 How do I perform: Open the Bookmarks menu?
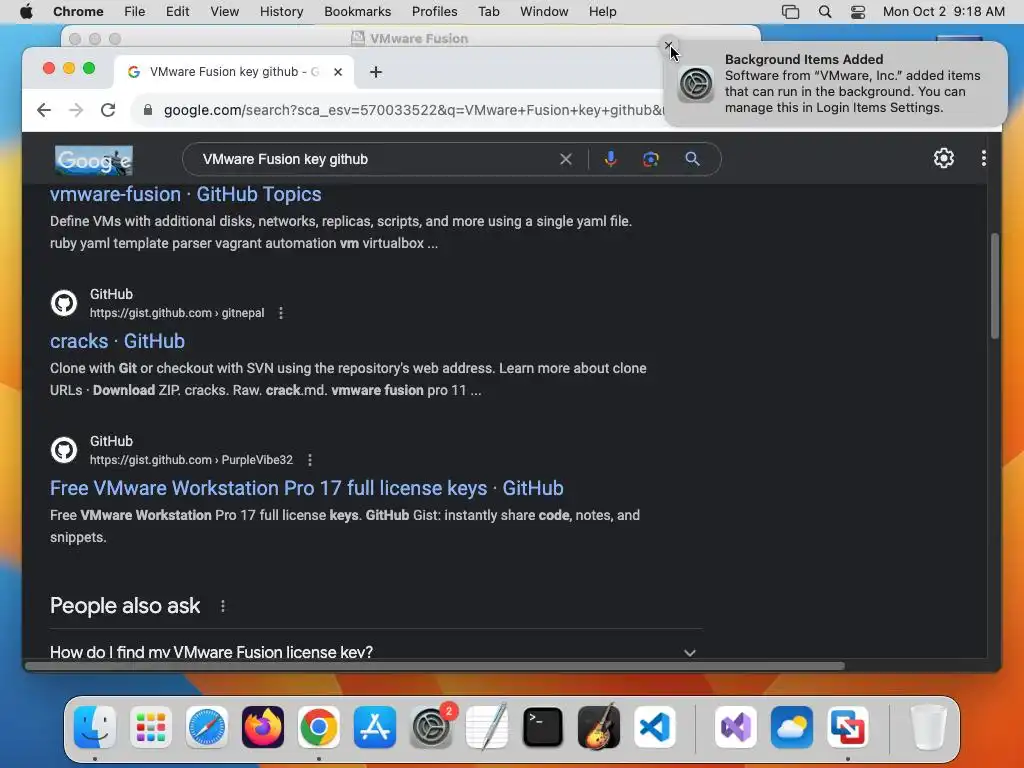357,12
